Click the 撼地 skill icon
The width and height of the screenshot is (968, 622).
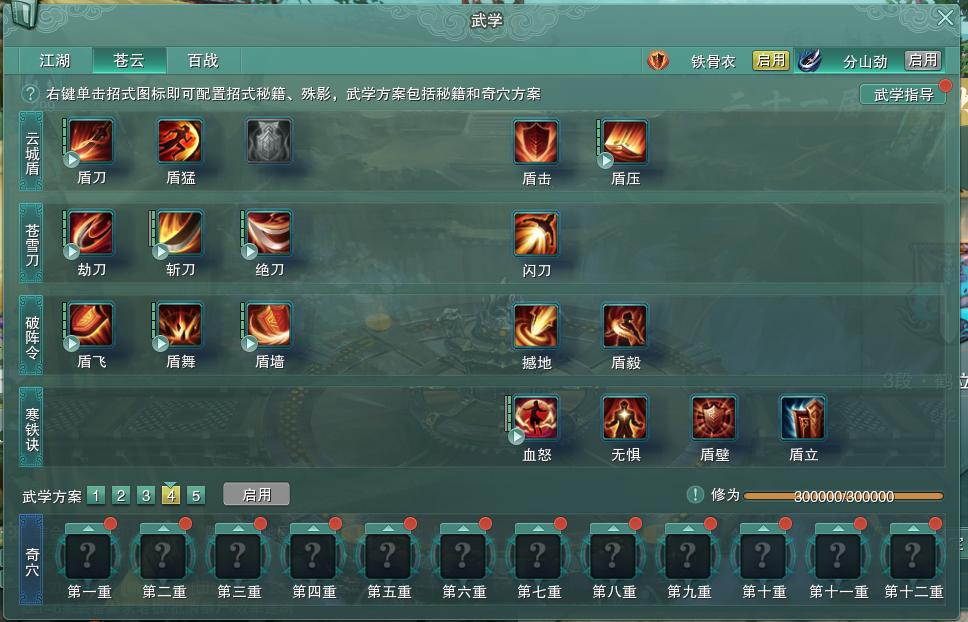pyautogui.click(x=536, y=326)
